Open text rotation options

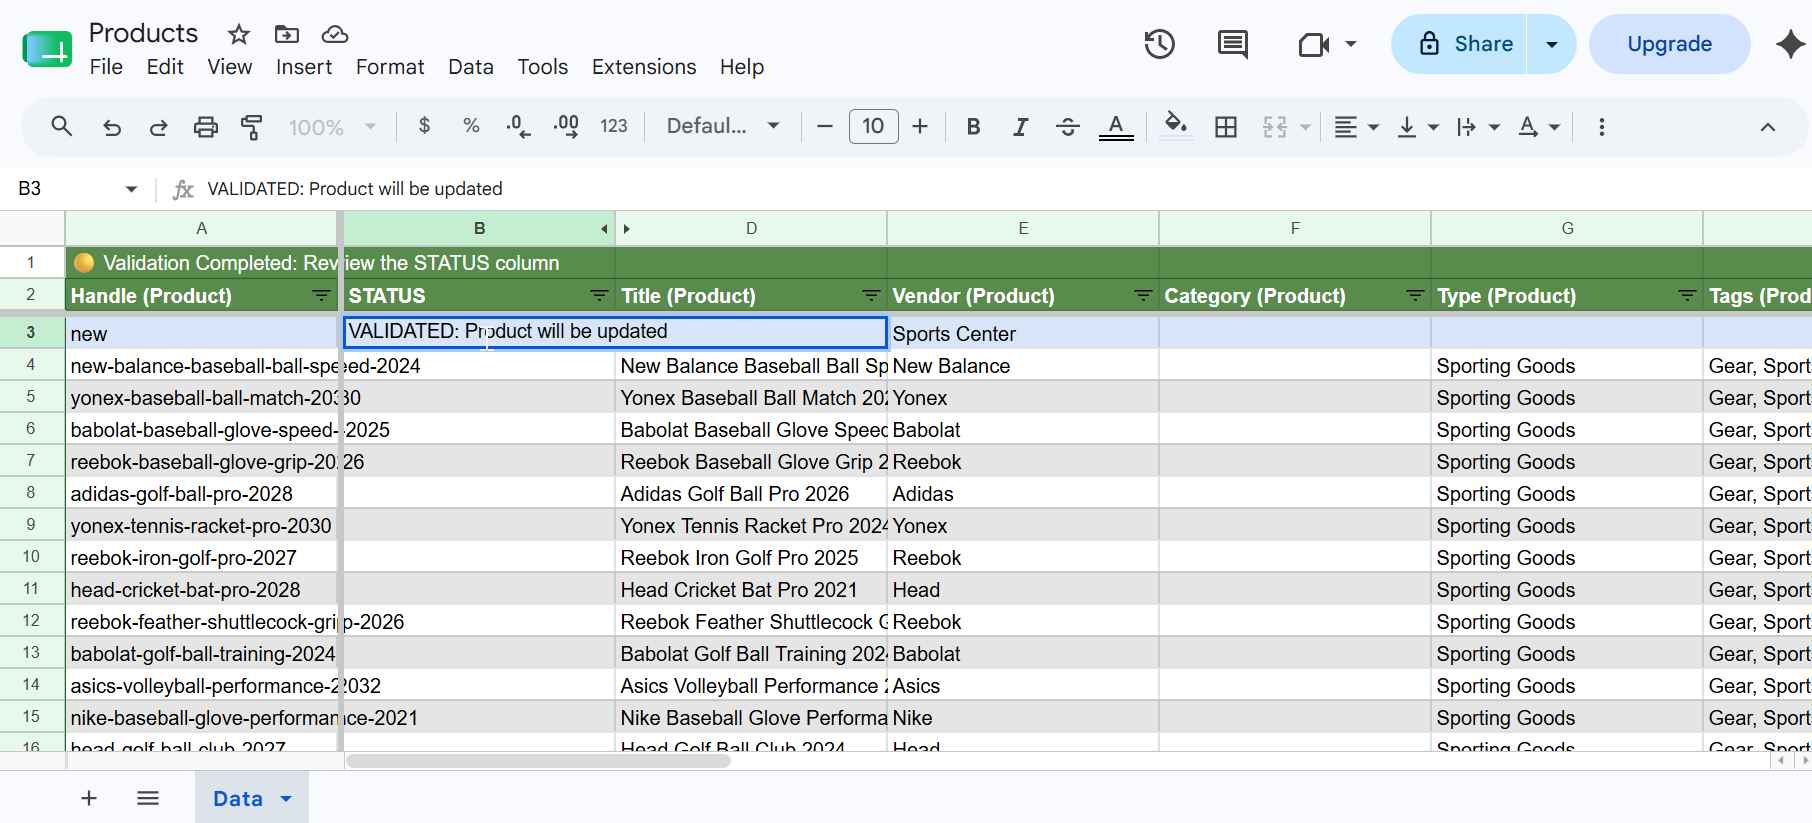(1539, 127)
